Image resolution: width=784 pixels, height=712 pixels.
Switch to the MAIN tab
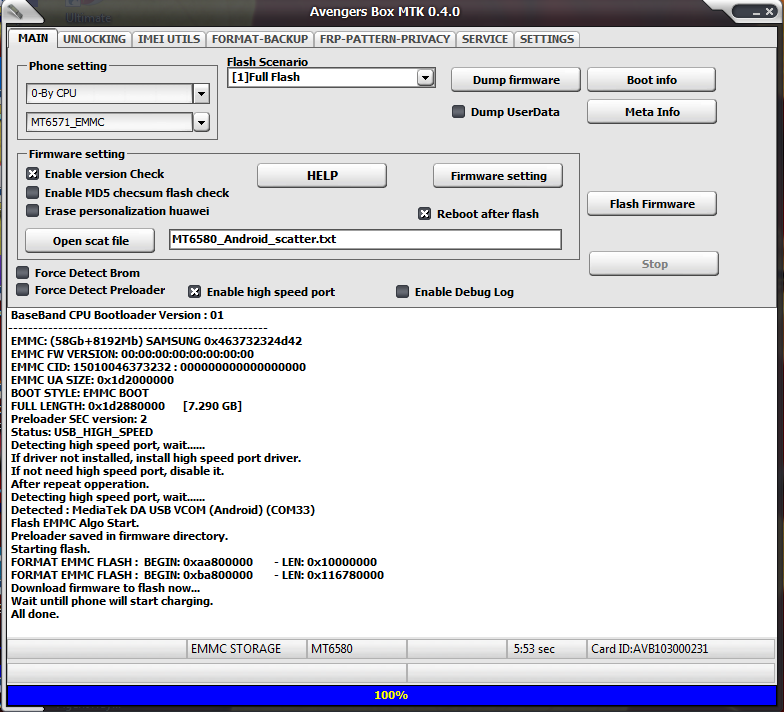(33, 38)
